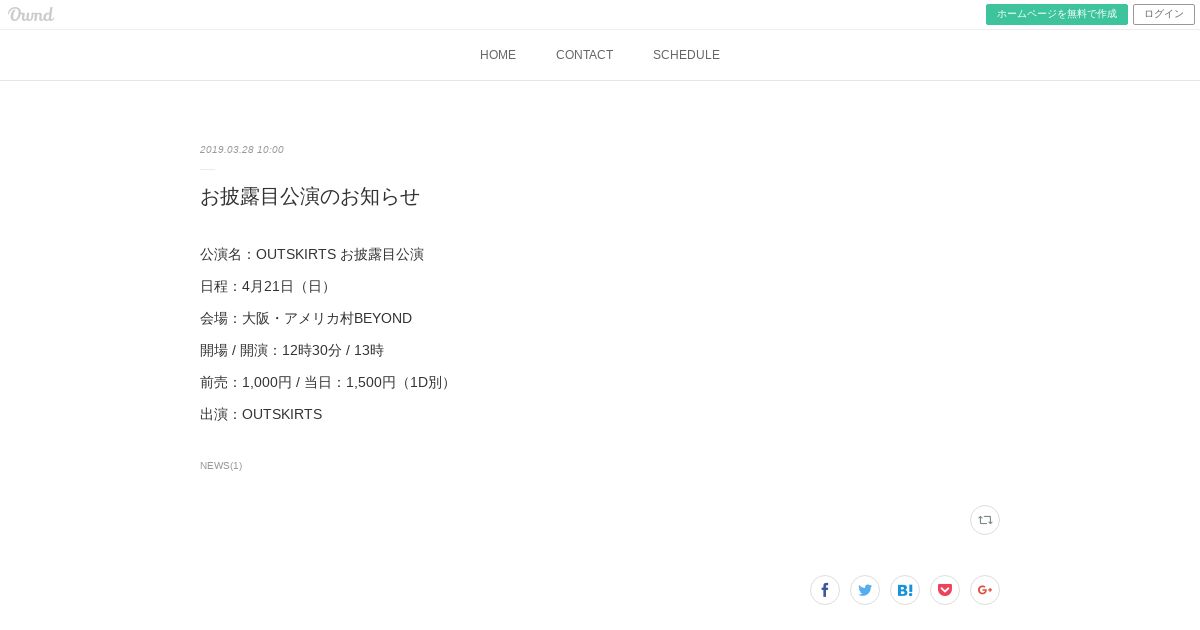Open the SCHEDULE menu item
The width and height of the screenshot is (1200, 630).
click(686, 55)
